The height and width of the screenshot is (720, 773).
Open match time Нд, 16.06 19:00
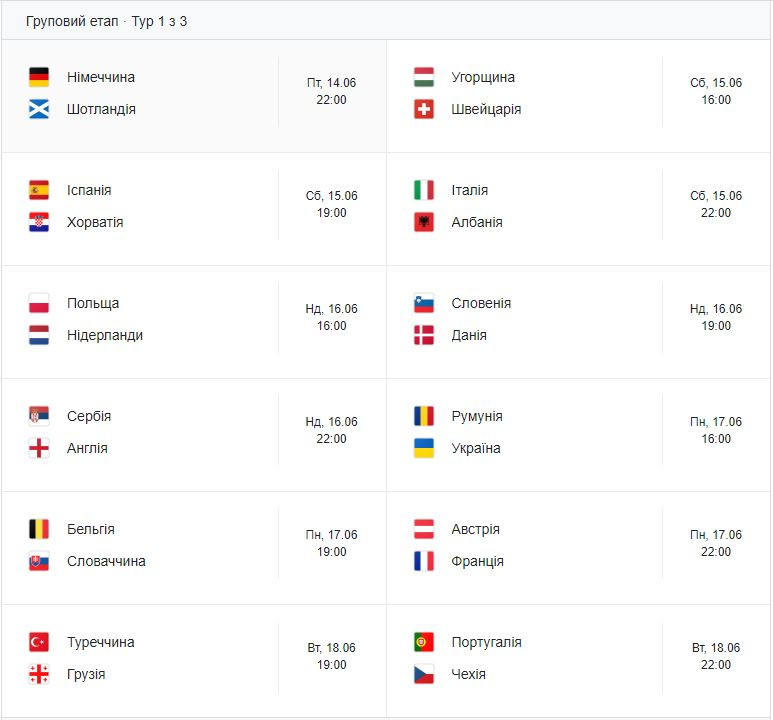click(x=716, y=317)
